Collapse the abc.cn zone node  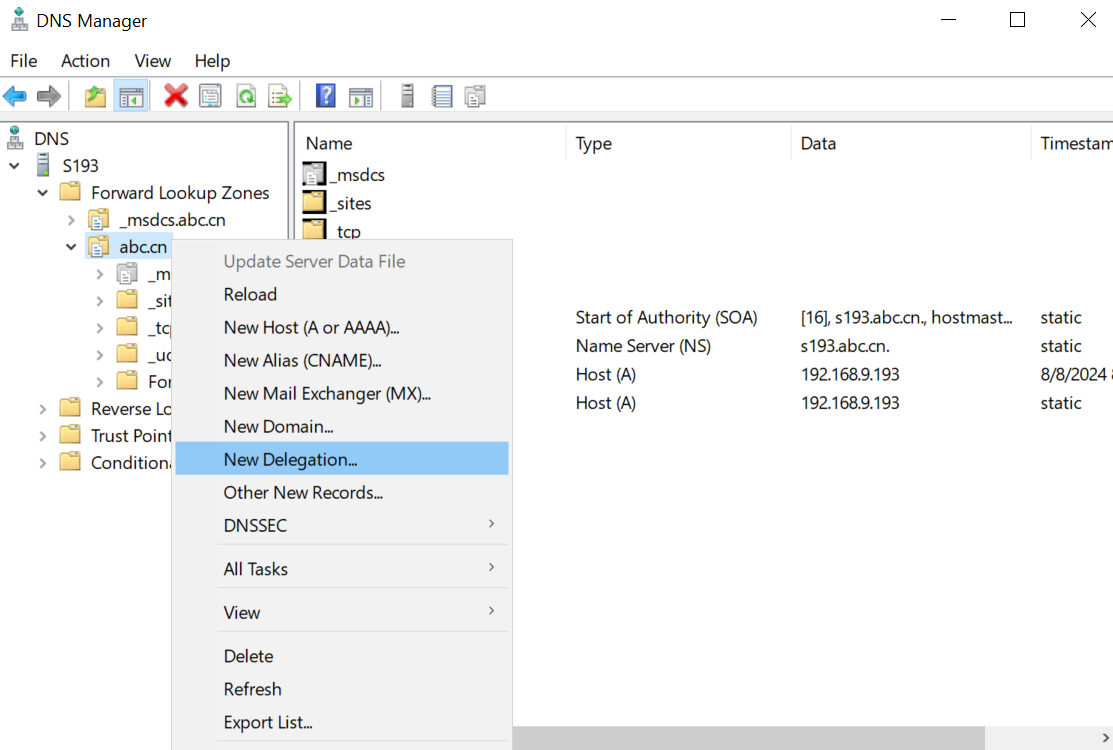tap(71, 247)
